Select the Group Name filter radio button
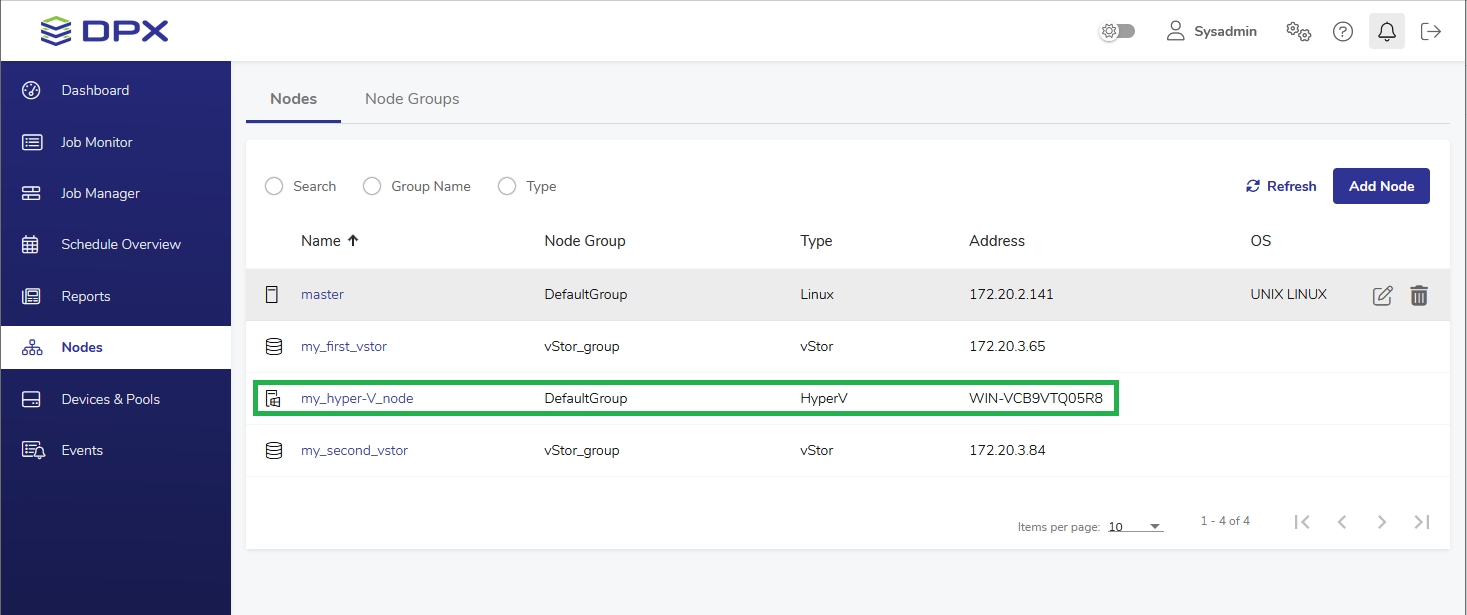 [x=372, y=186]
